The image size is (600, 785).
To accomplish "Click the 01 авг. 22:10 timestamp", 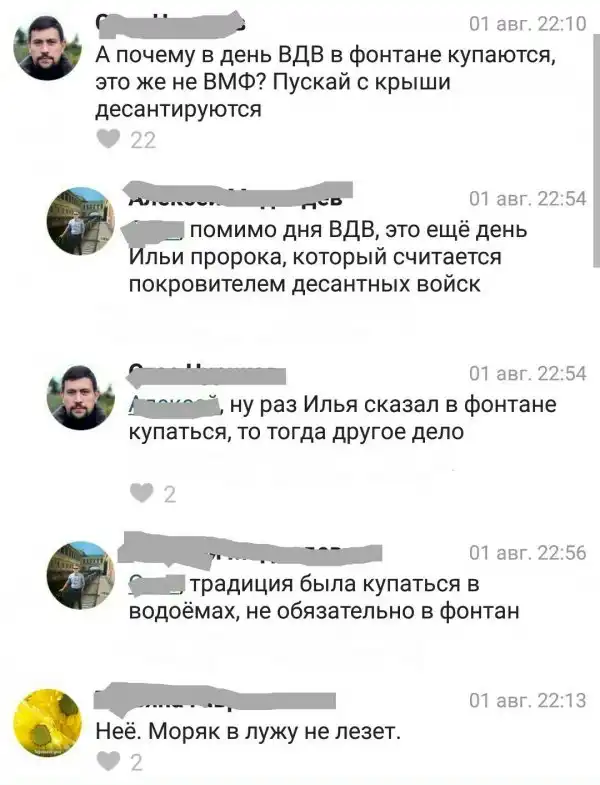I will 527,24.
